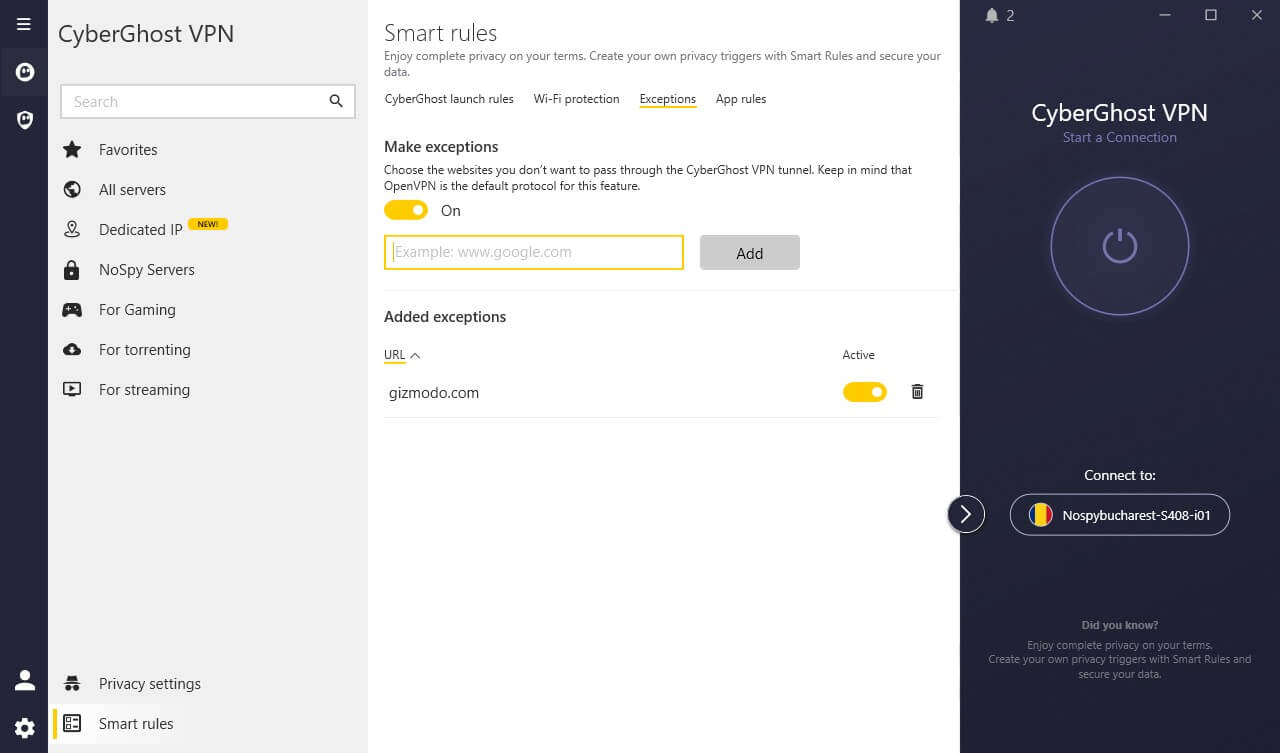This screenshot has width=1280, height=753.
Task: Turn off the Make exceptions toggle
Action: tap(406, 210)
